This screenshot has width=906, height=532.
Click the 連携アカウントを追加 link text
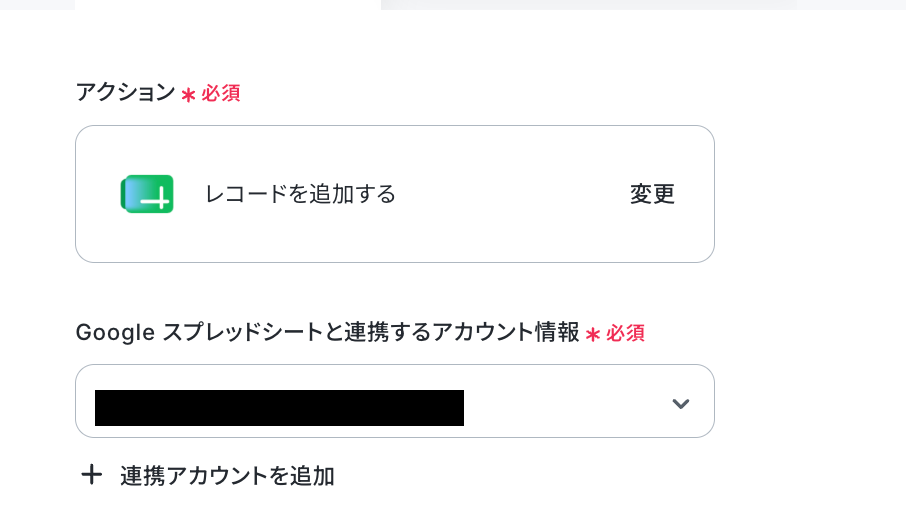[x=227, y=476]
